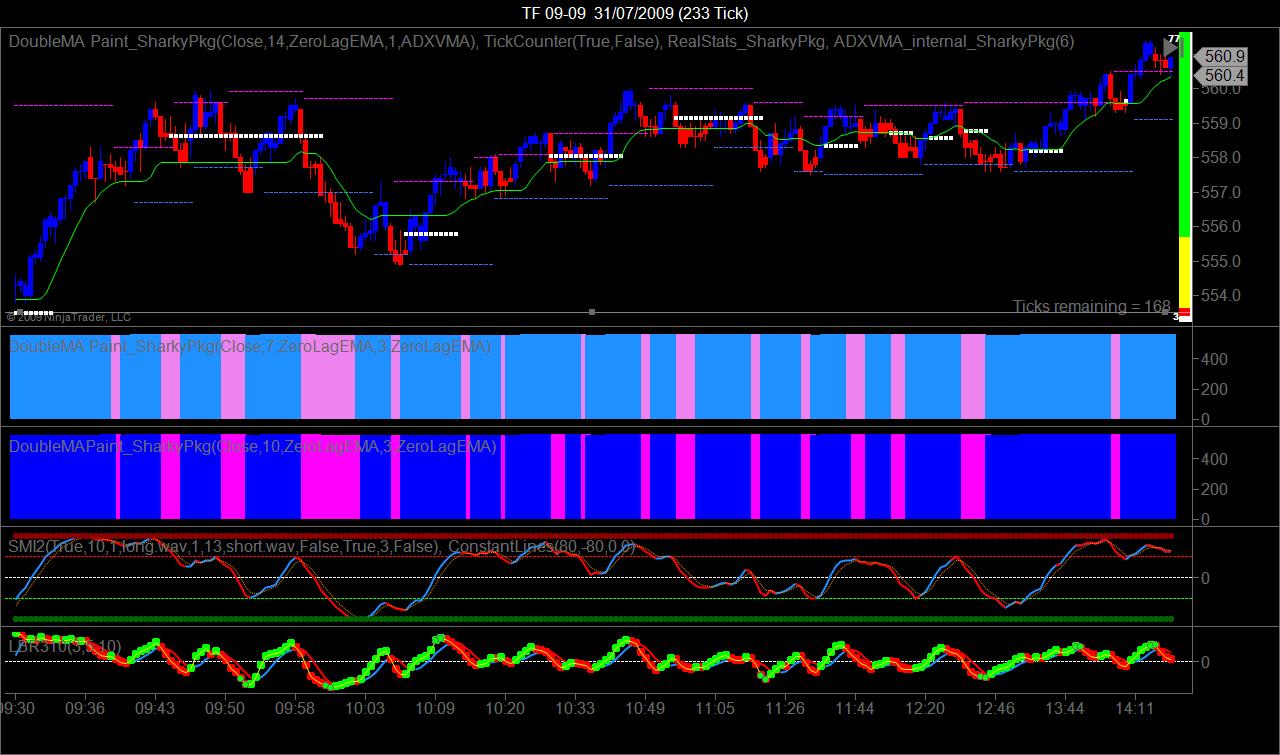Click the 13:44 time axis label

point(1064,708)
